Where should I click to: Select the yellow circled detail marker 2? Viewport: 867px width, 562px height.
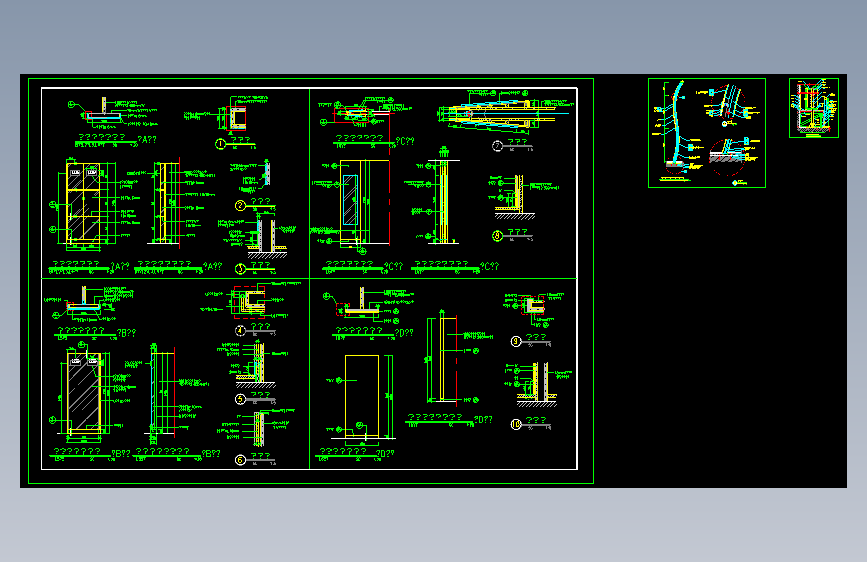[x=240, y=206]
